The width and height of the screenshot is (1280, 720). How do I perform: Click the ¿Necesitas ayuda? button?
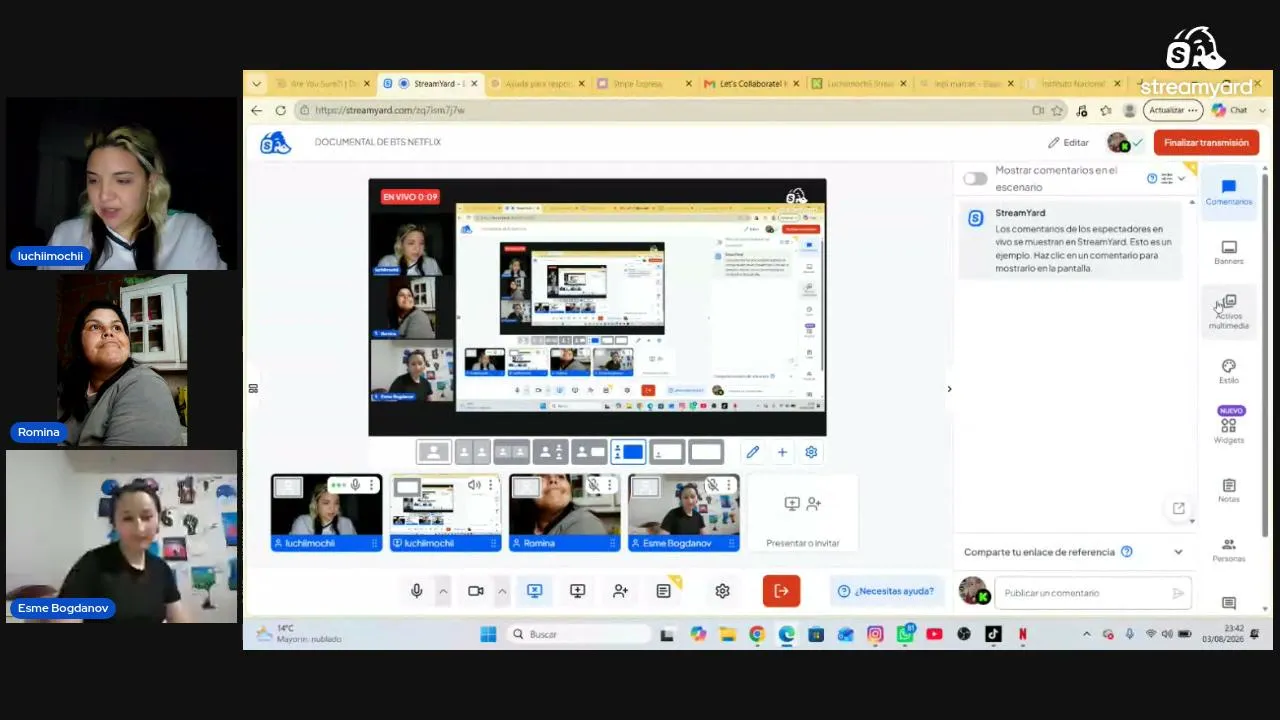886,591
